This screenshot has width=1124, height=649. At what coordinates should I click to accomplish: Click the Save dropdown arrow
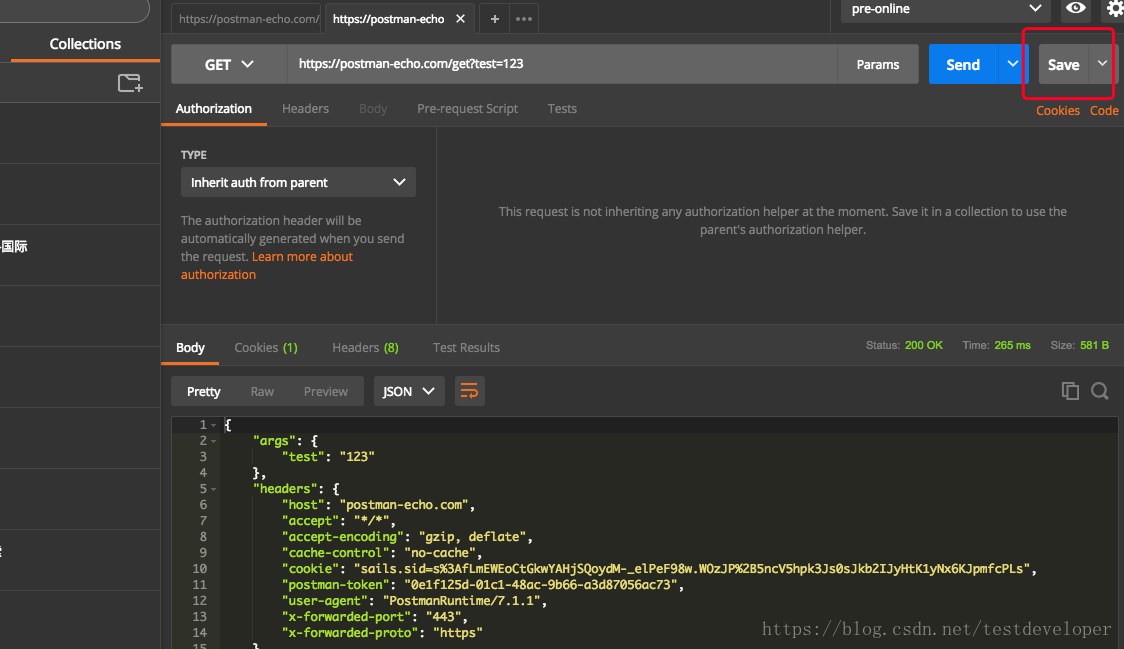point(1102,64)
